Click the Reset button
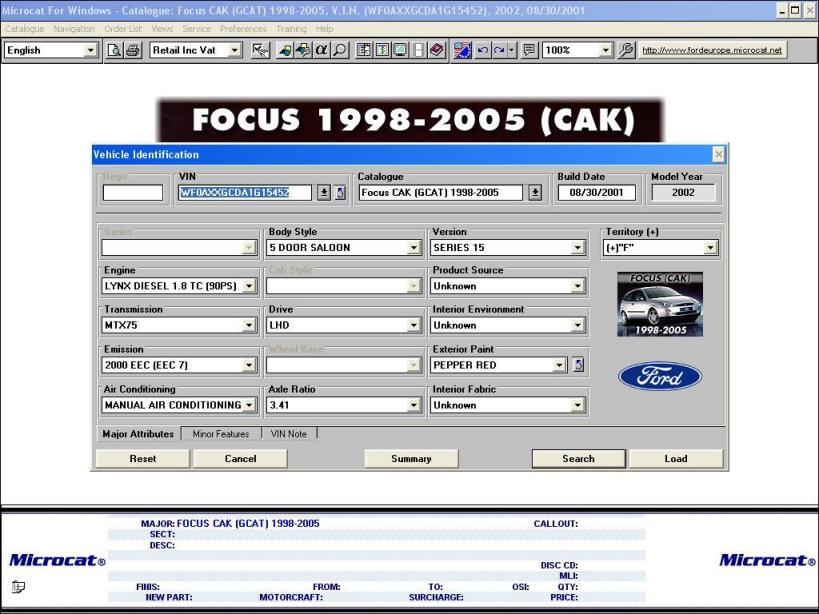The height and width of the screenshot is (614, 819). tap(143, 459)
